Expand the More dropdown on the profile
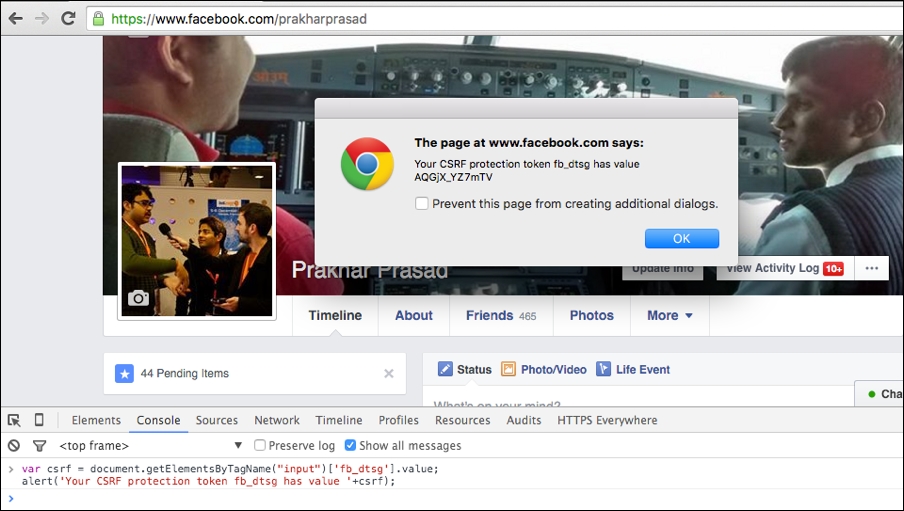The width and height of the screenshot is (904, 511). [669, 315]
